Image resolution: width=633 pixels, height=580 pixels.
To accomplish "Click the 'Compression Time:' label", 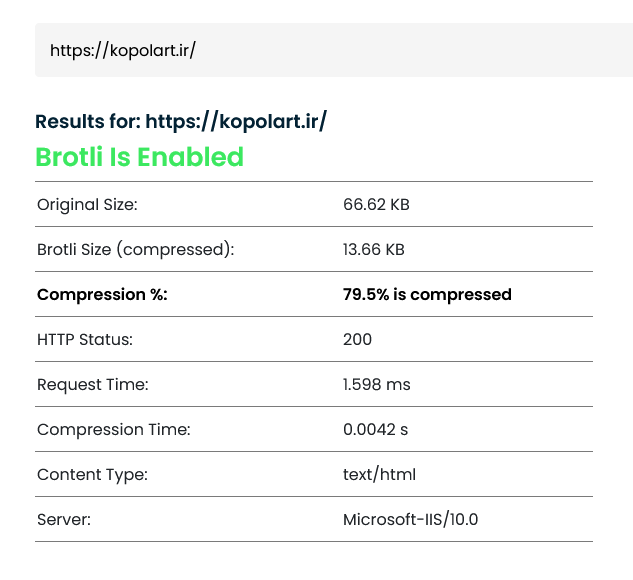I will coord(113,429).
